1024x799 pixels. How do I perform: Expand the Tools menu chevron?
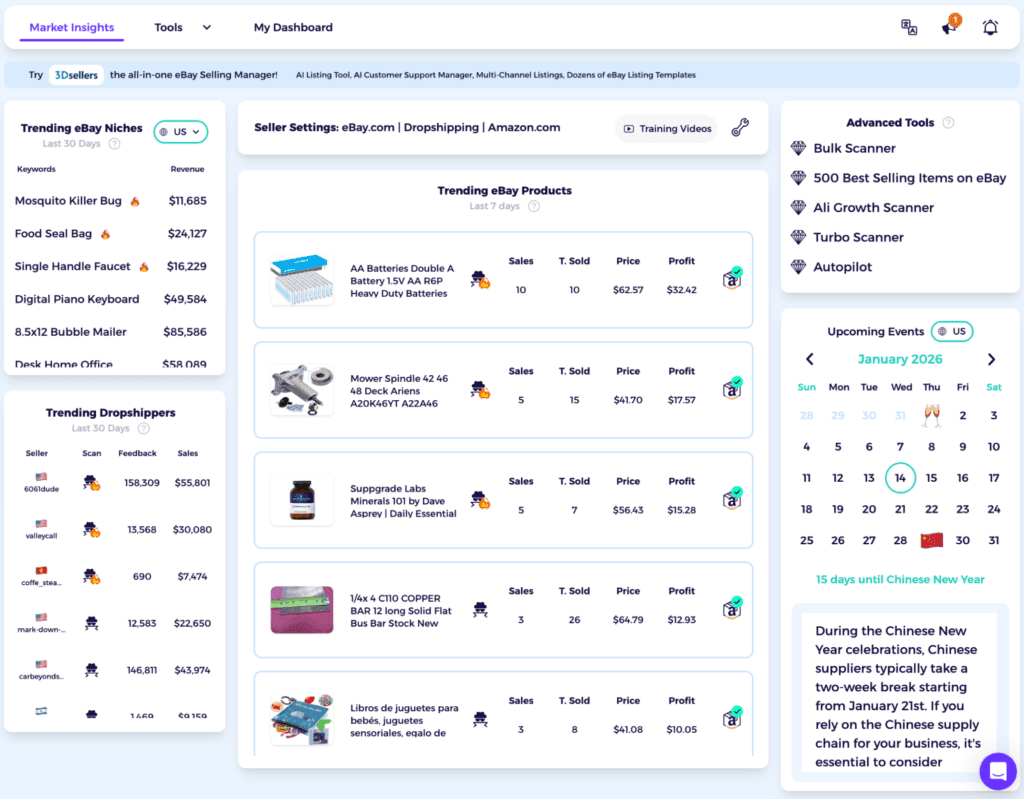pyautogui.click(x=206, y=27)
